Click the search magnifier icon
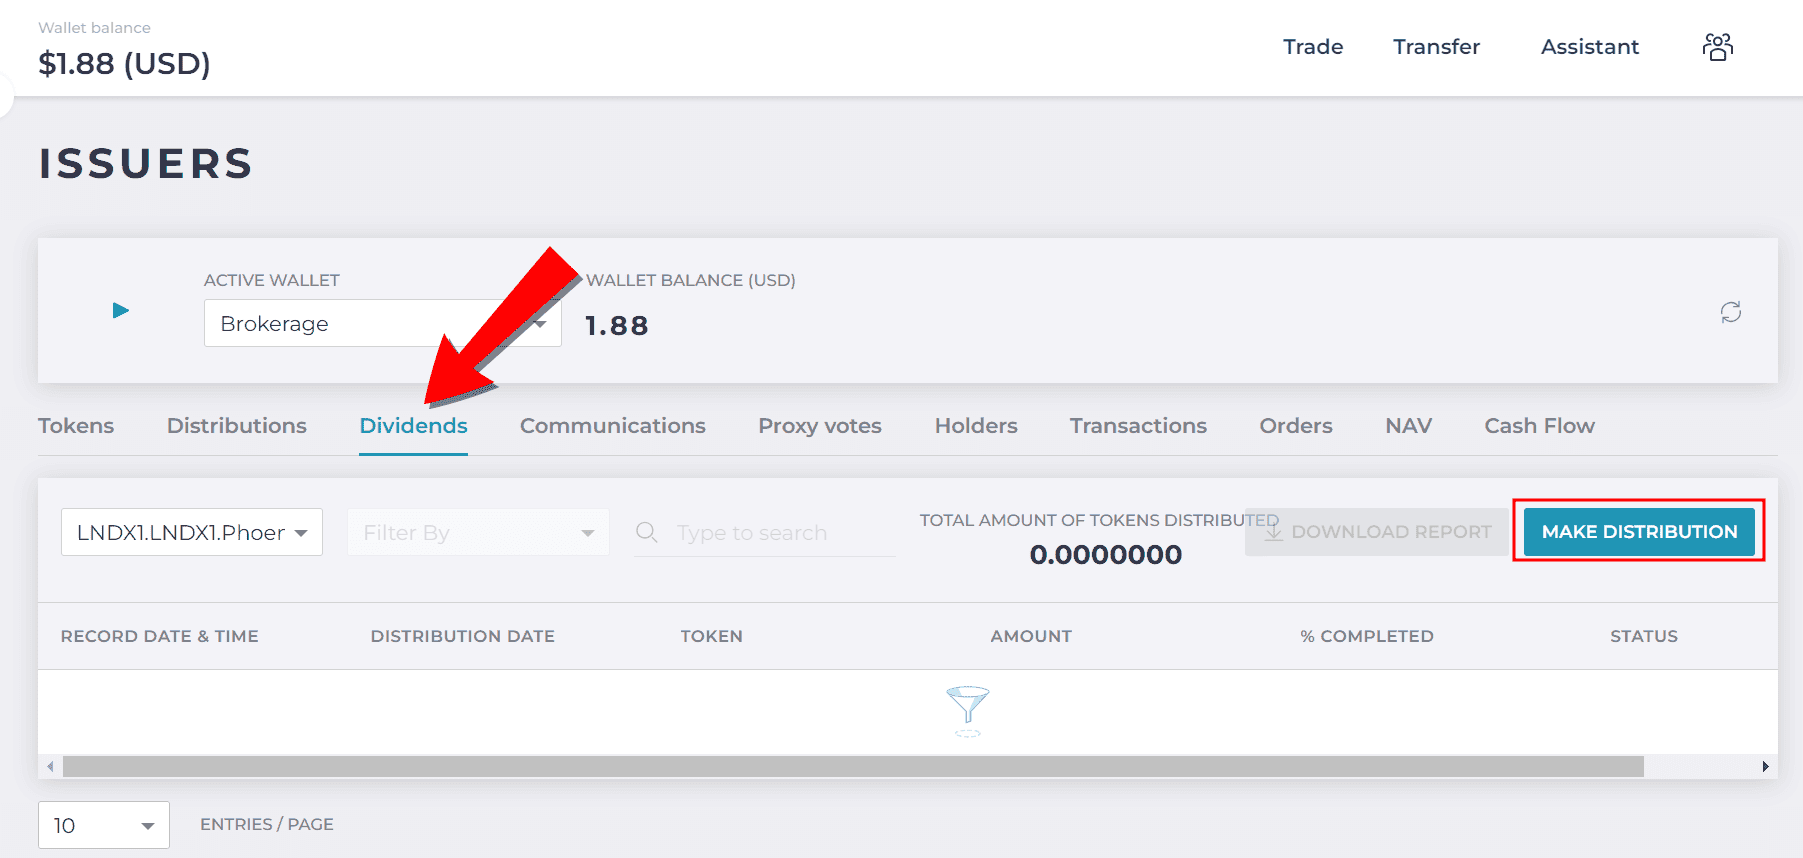Screen dimensions: 1803x858 pos(647,532)
